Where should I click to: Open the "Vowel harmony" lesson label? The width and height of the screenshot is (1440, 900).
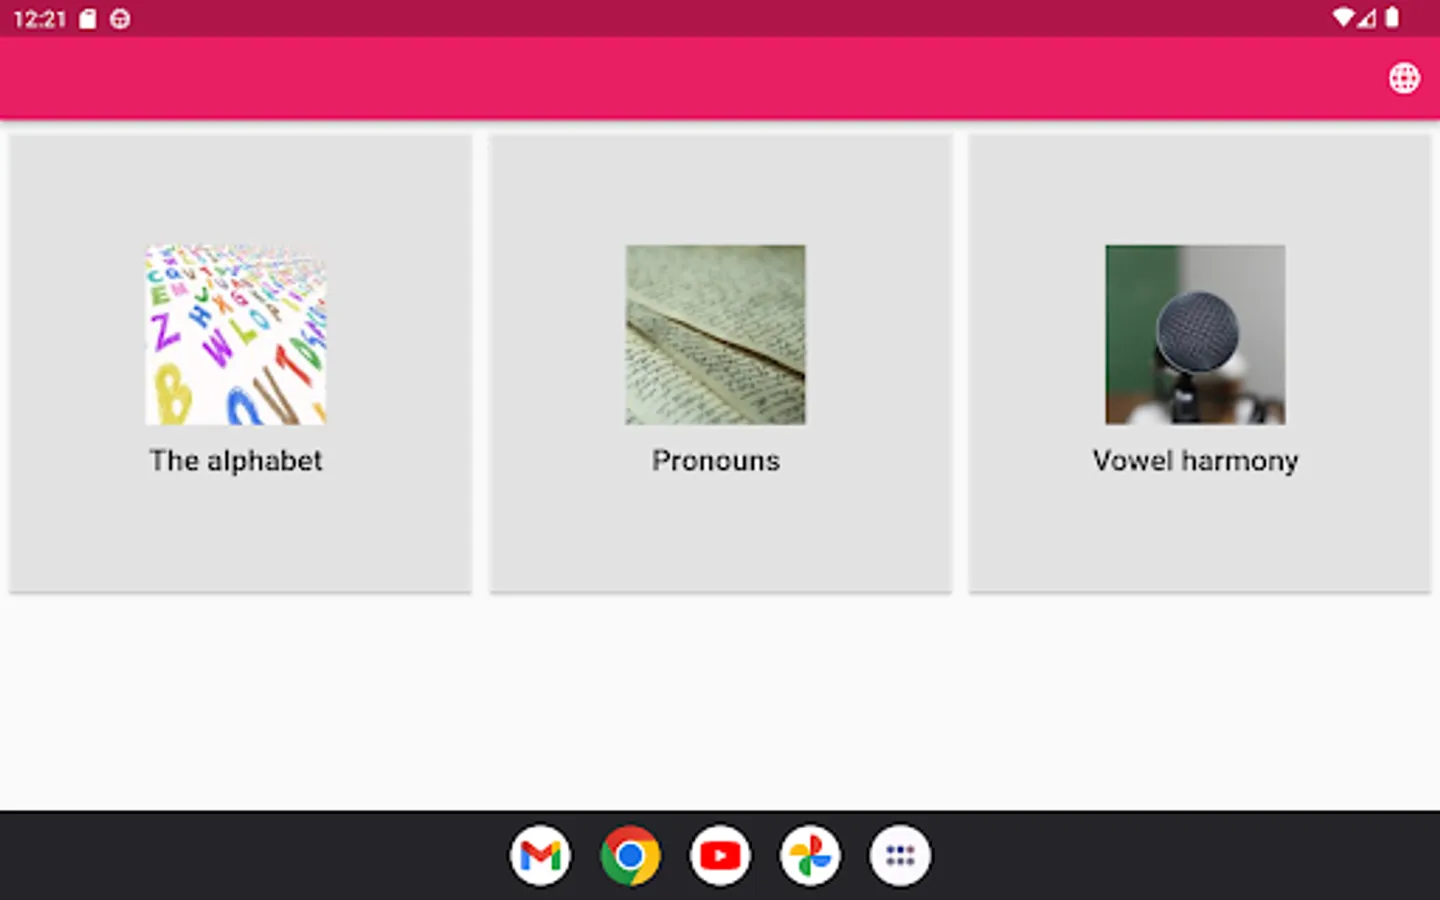coord(1196,461)
